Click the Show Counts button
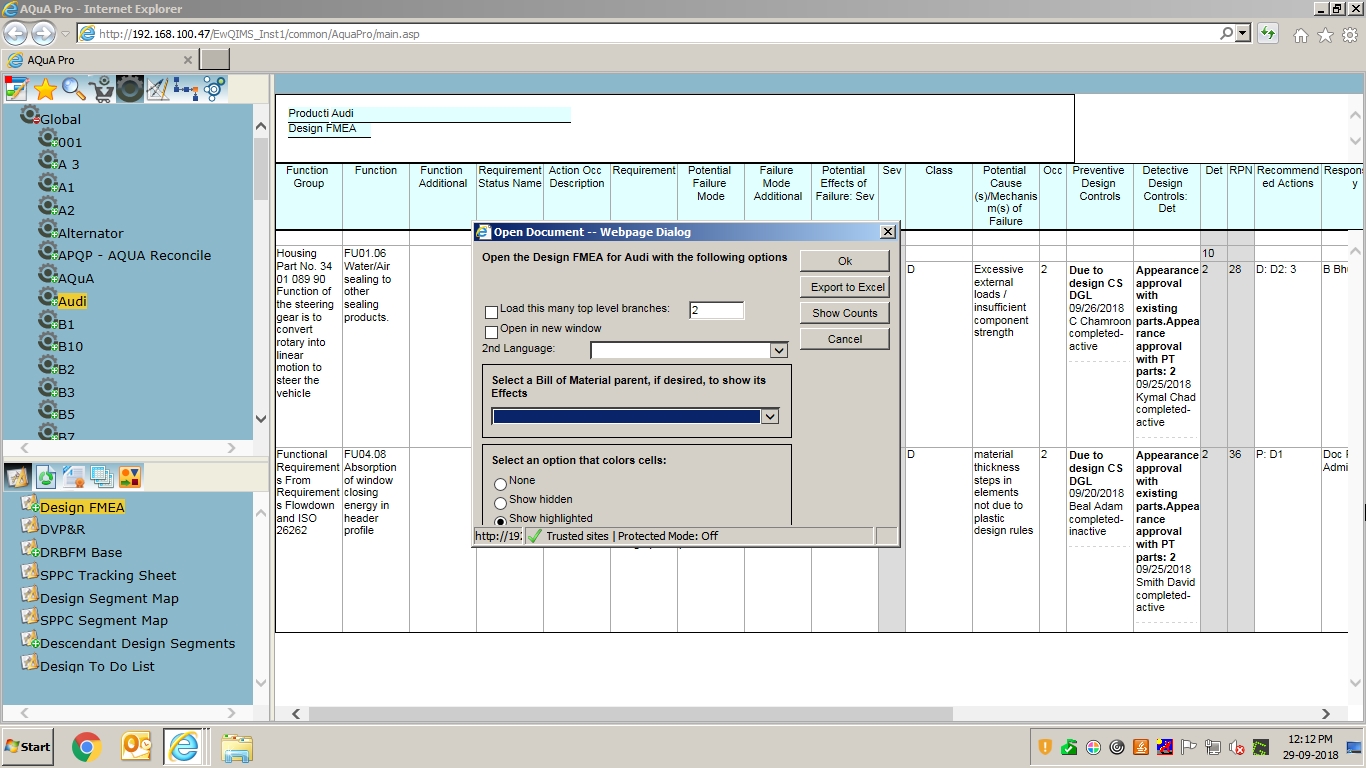 coord(845,313)
